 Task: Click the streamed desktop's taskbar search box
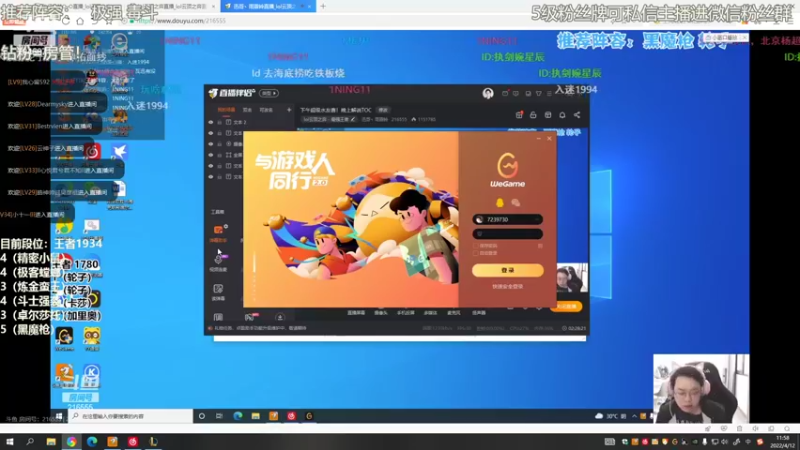pos(131,416)
